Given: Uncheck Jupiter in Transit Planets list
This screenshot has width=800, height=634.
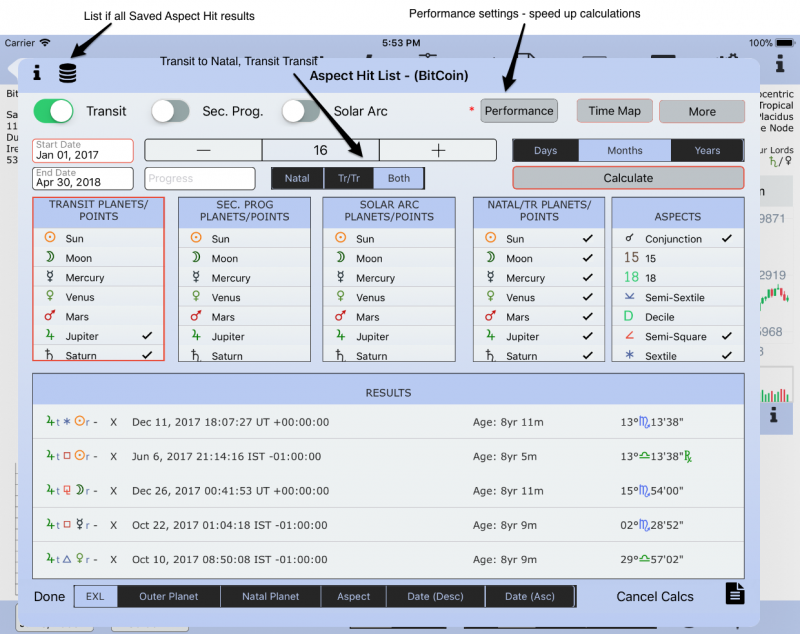Looking at the screenshot, I should click(x=147, y=337).
